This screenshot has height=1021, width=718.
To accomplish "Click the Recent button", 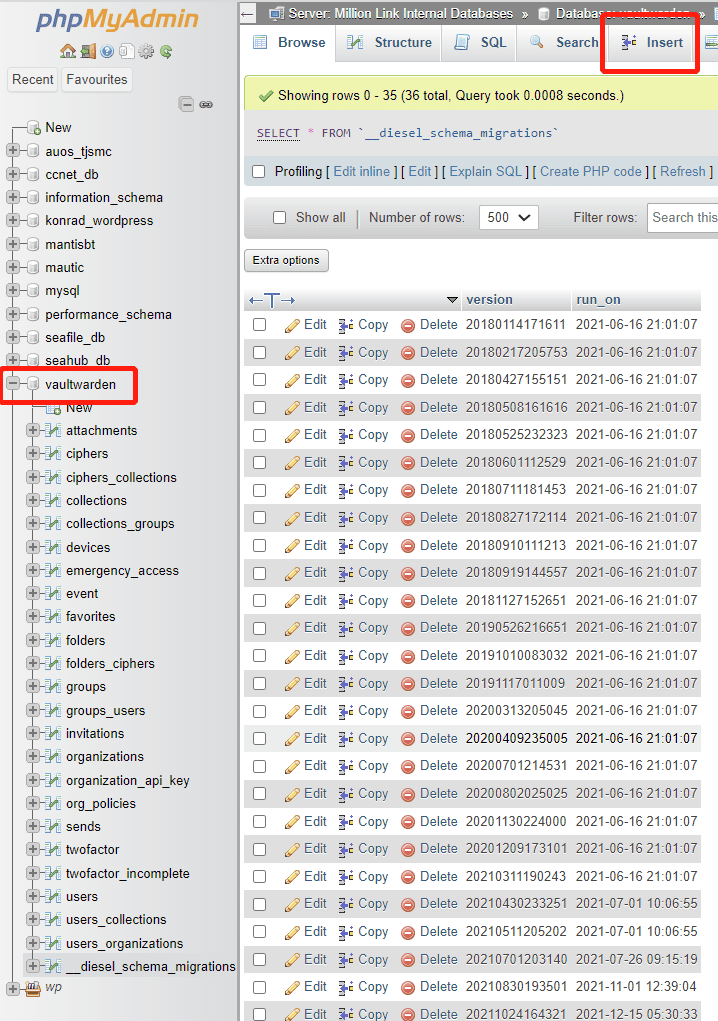I will [x=33, y=79].
